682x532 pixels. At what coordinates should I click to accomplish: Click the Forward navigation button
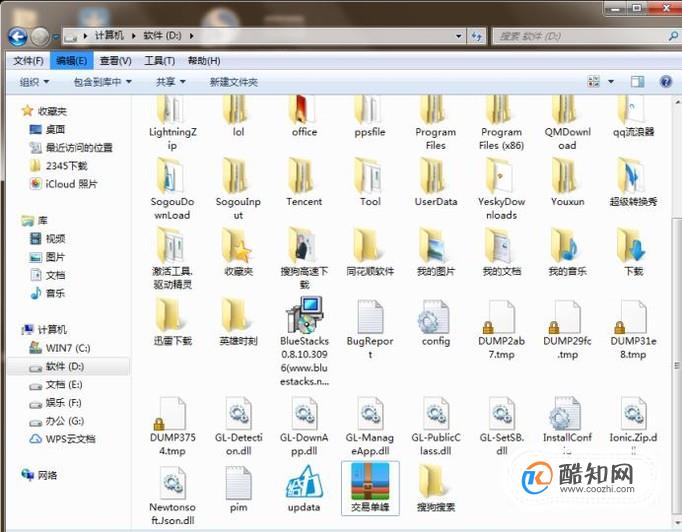click(40, 37)
